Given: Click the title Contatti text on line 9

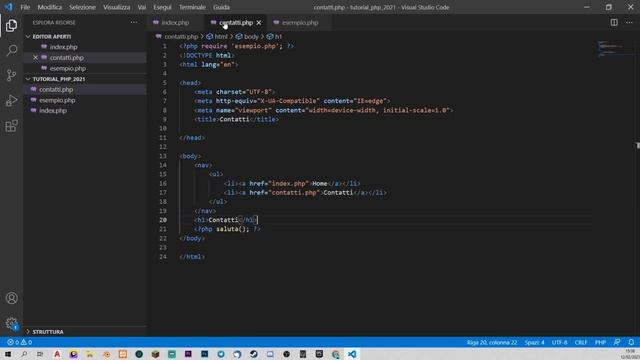Looking at the screenshot, I should (x=234, y=119).
